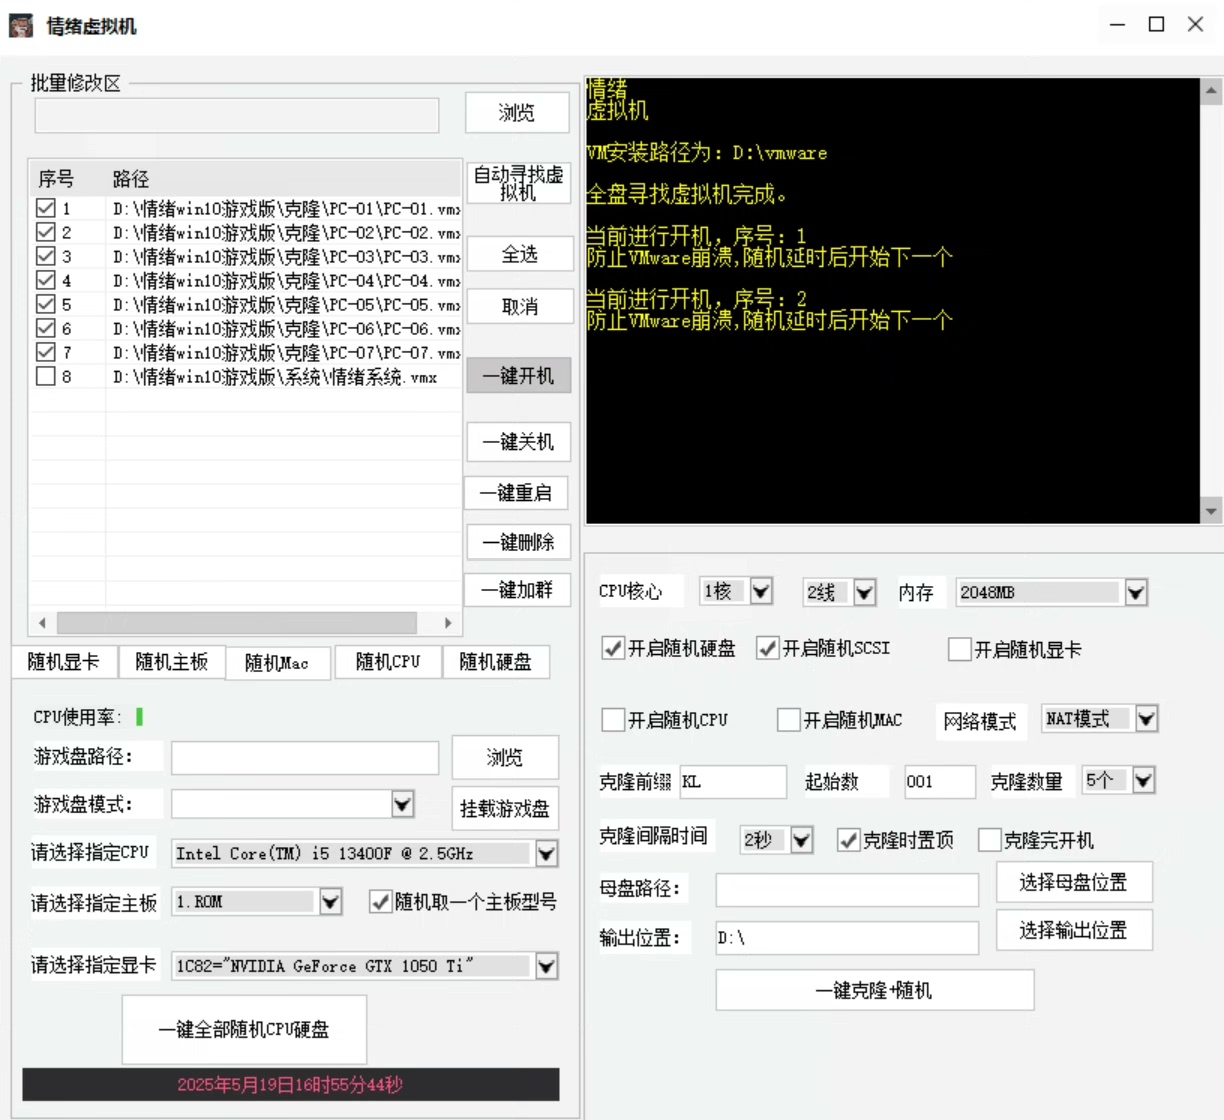
Task: Enable the 开启随机显卡 checkbox
Action: pos(960,649)
